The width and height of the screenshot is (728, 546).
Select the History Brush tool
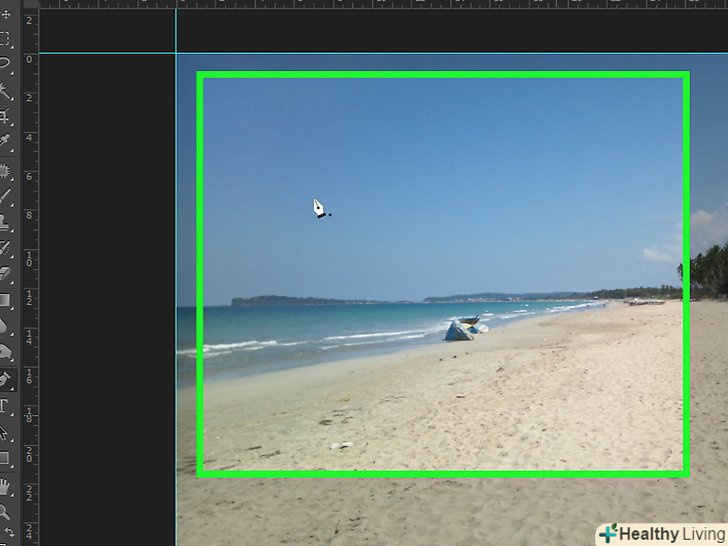(5, 247)
